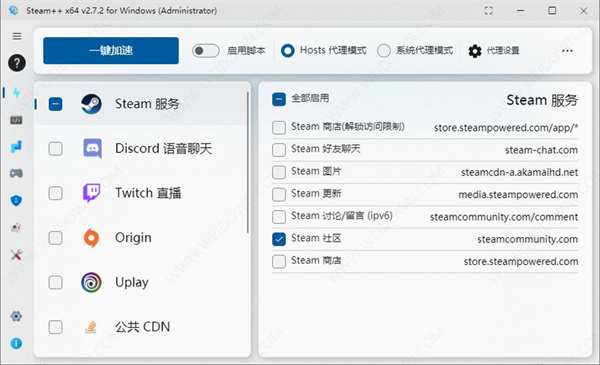
Task: Select the Origin list item
Action: 142,238
